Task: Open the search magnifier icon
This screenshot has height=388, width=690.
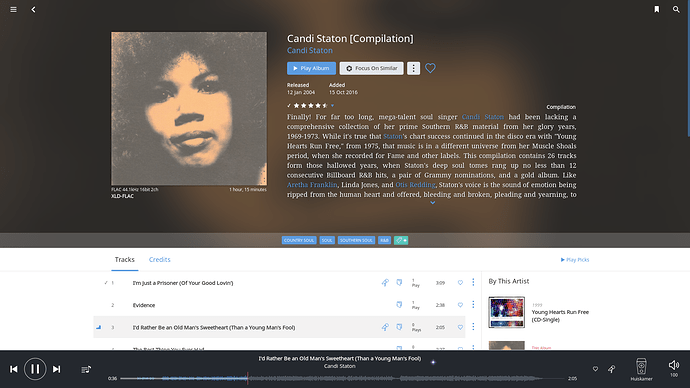Action: tap(676, 9)
